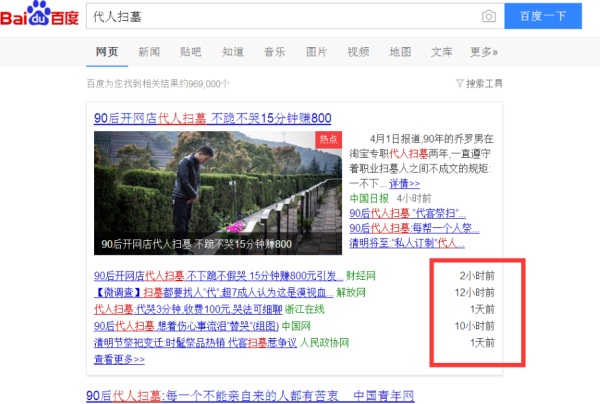Expand the 更多» menu

tap(484, 52)
